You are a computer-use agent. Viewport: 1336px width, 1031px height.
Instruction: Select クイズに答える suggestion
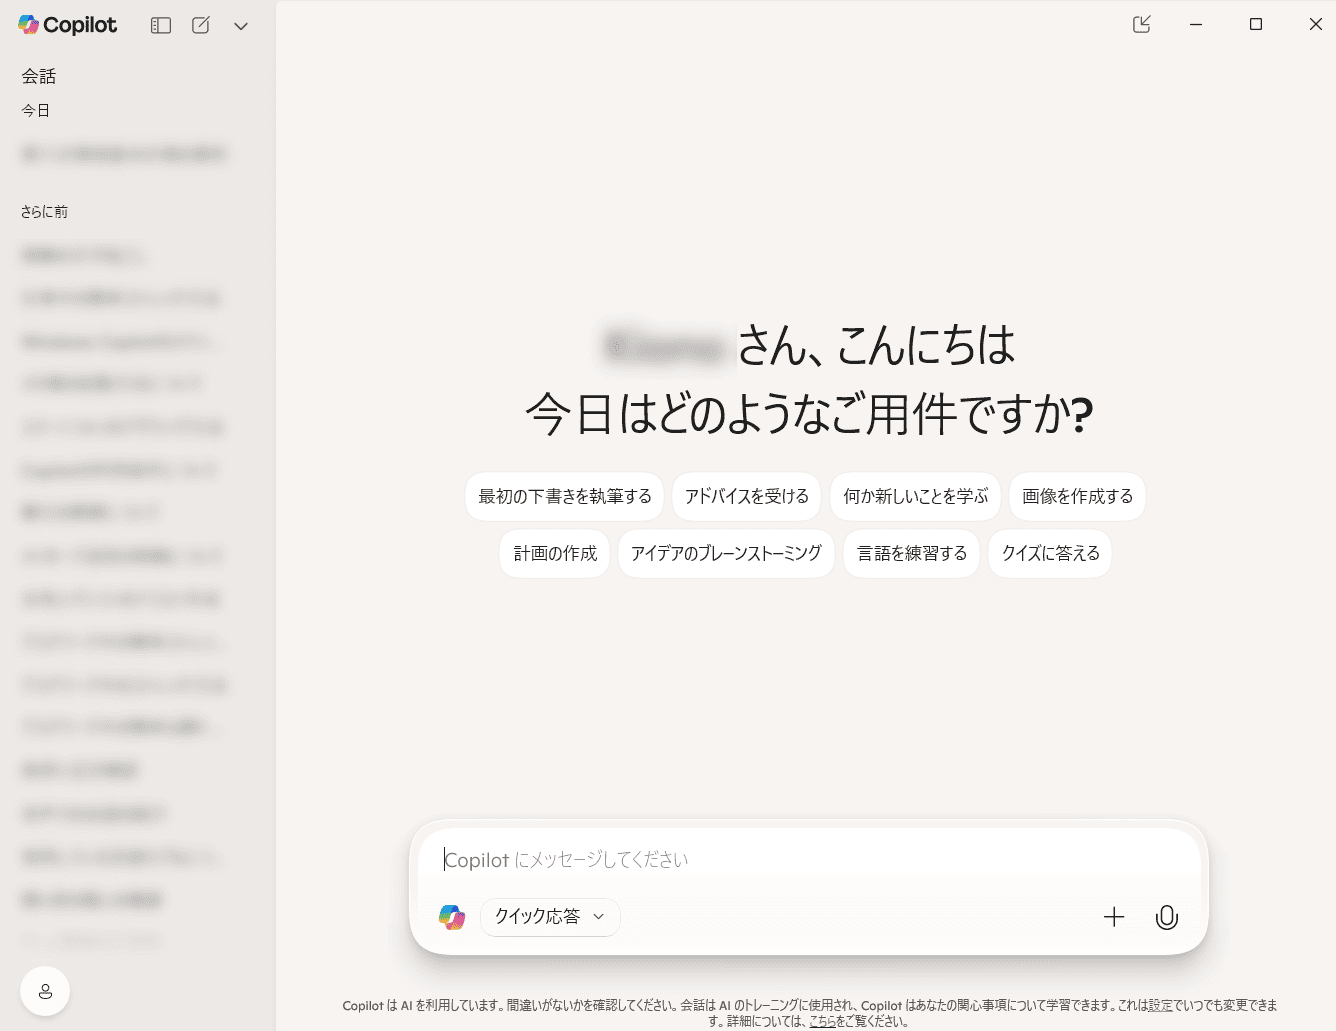[1050, 554]
